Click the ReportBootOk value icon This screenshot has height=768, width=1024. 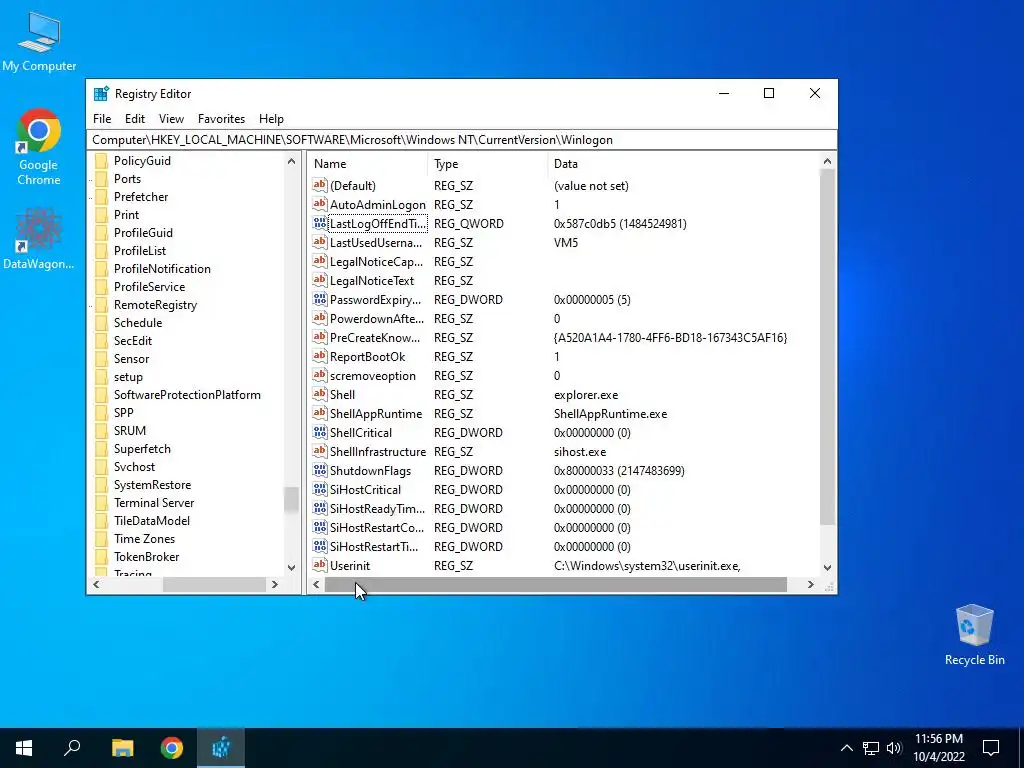tap(319, 357)
